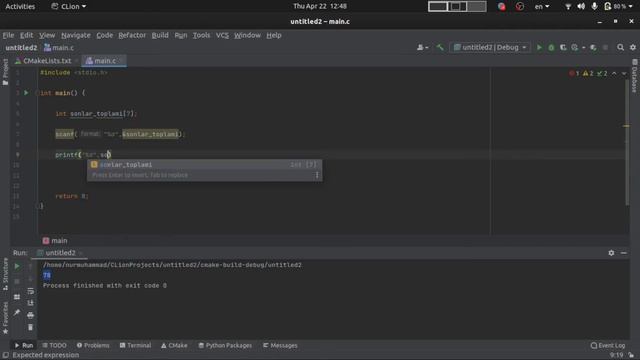Hide the Run panel with minimize dash
Screen dimensions: 640x360
tap(624, 253)
